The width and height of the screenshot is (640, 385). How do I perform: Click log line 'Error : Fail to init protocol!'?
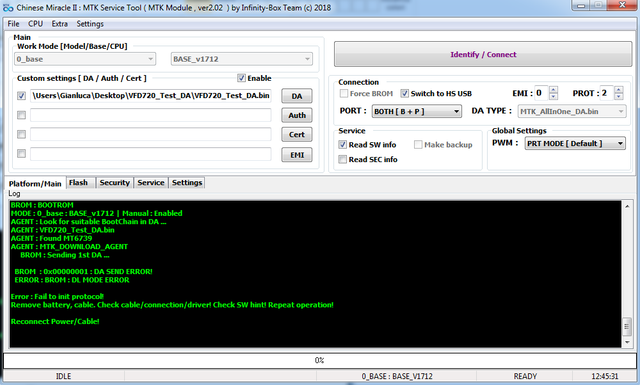click(x=57, y=296)
